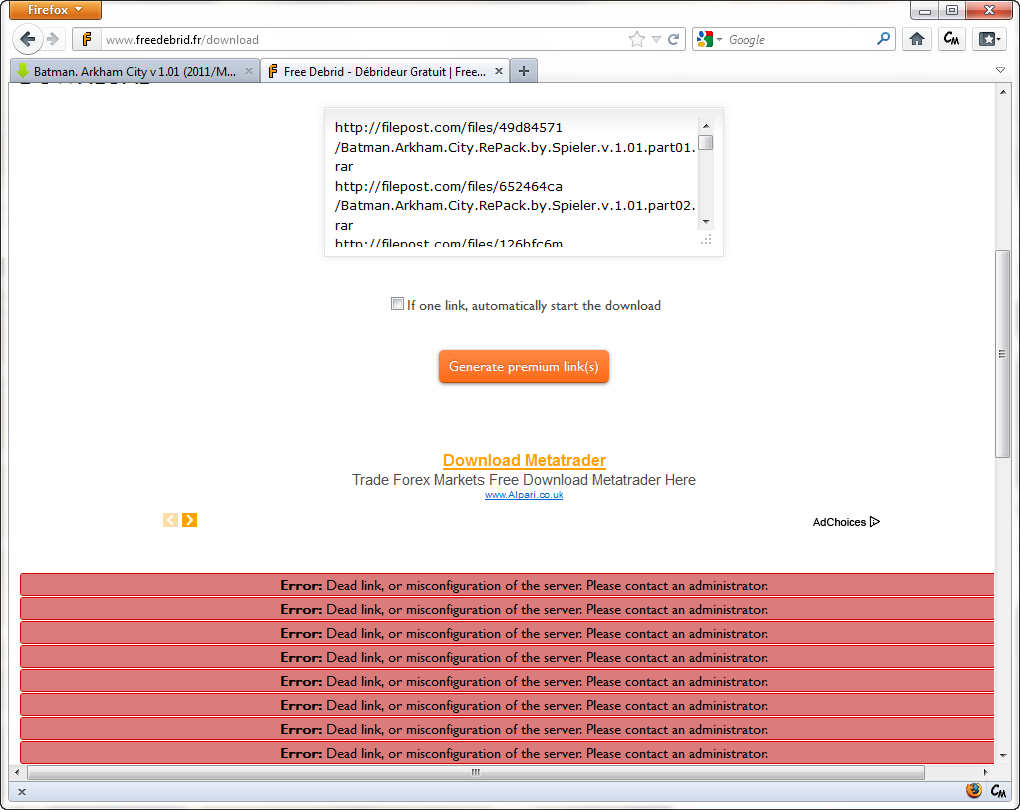Close the Free Debrid tab
Image resolution: width=1020 pixels, height=810 pixels.
pyautogui.click(x=499, y=71)
